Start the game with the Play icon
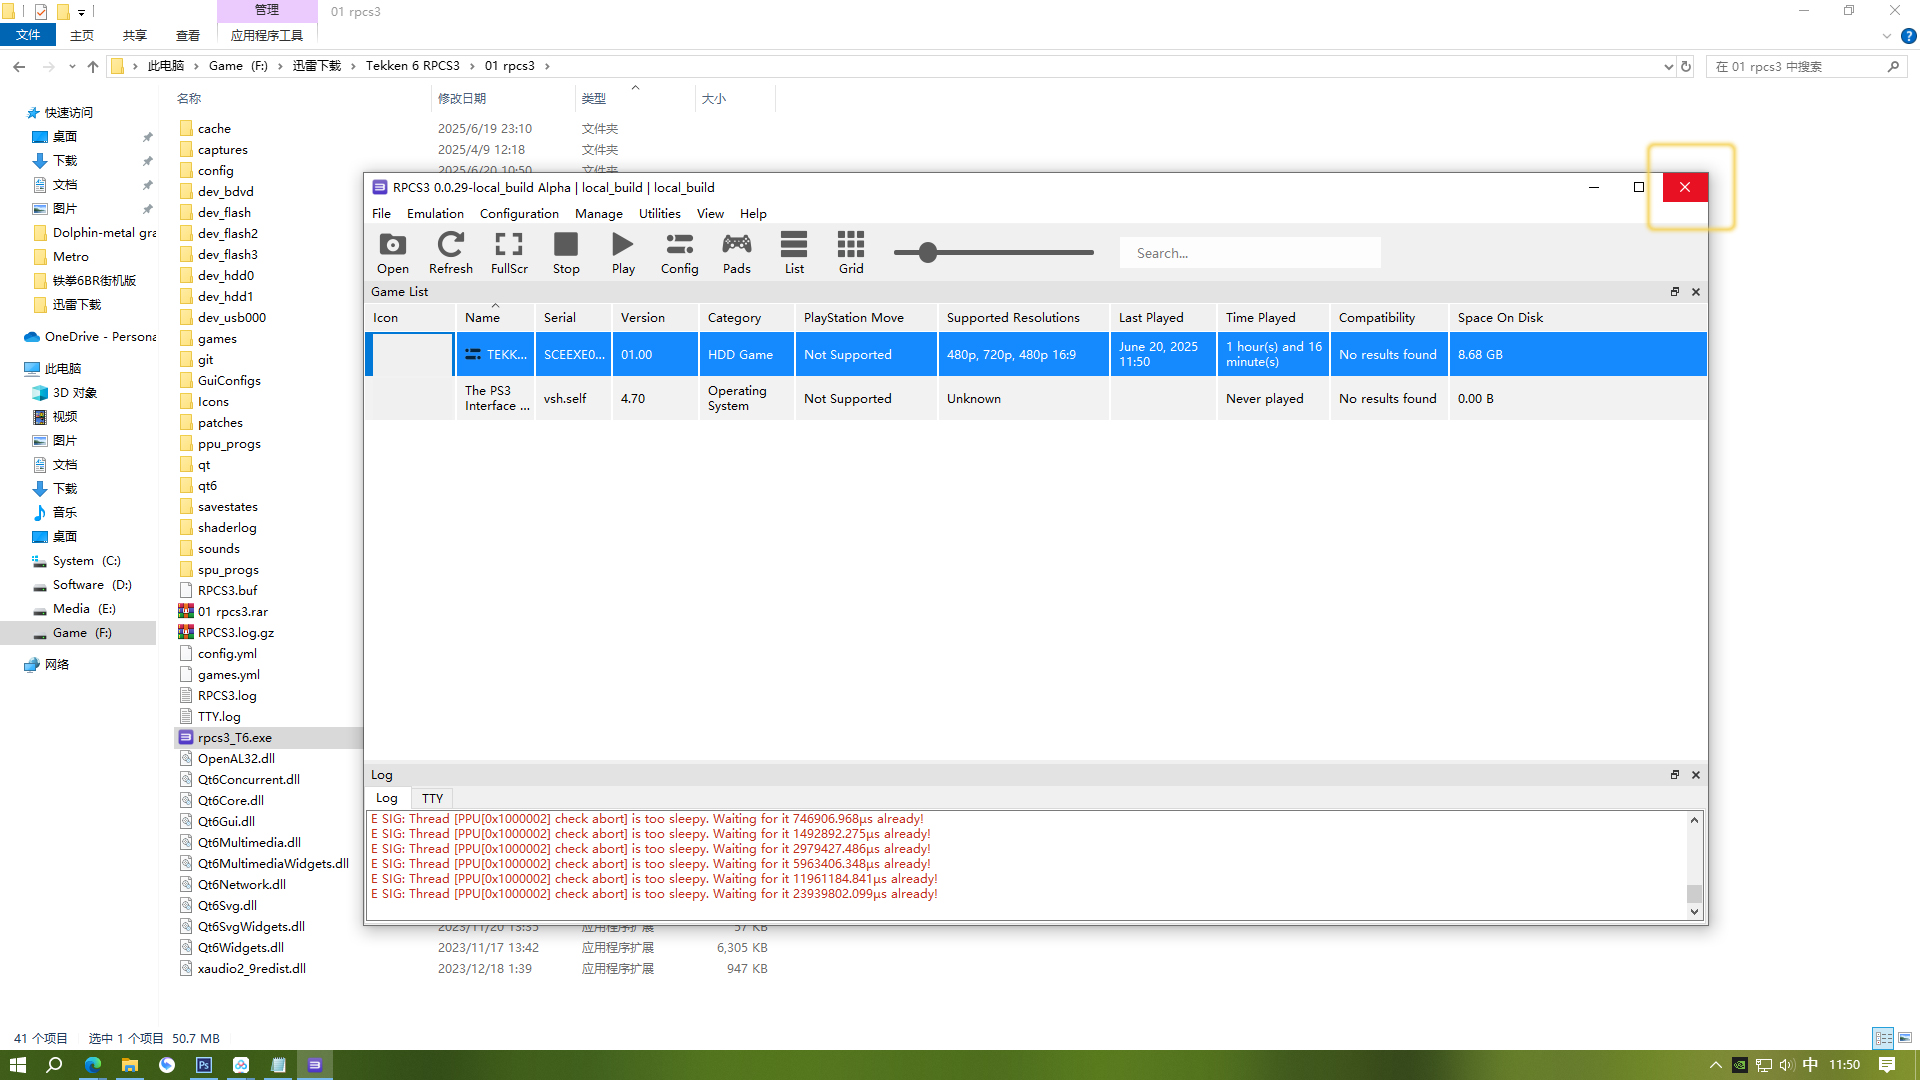The image size is (1920, 1080). (623, 254)
